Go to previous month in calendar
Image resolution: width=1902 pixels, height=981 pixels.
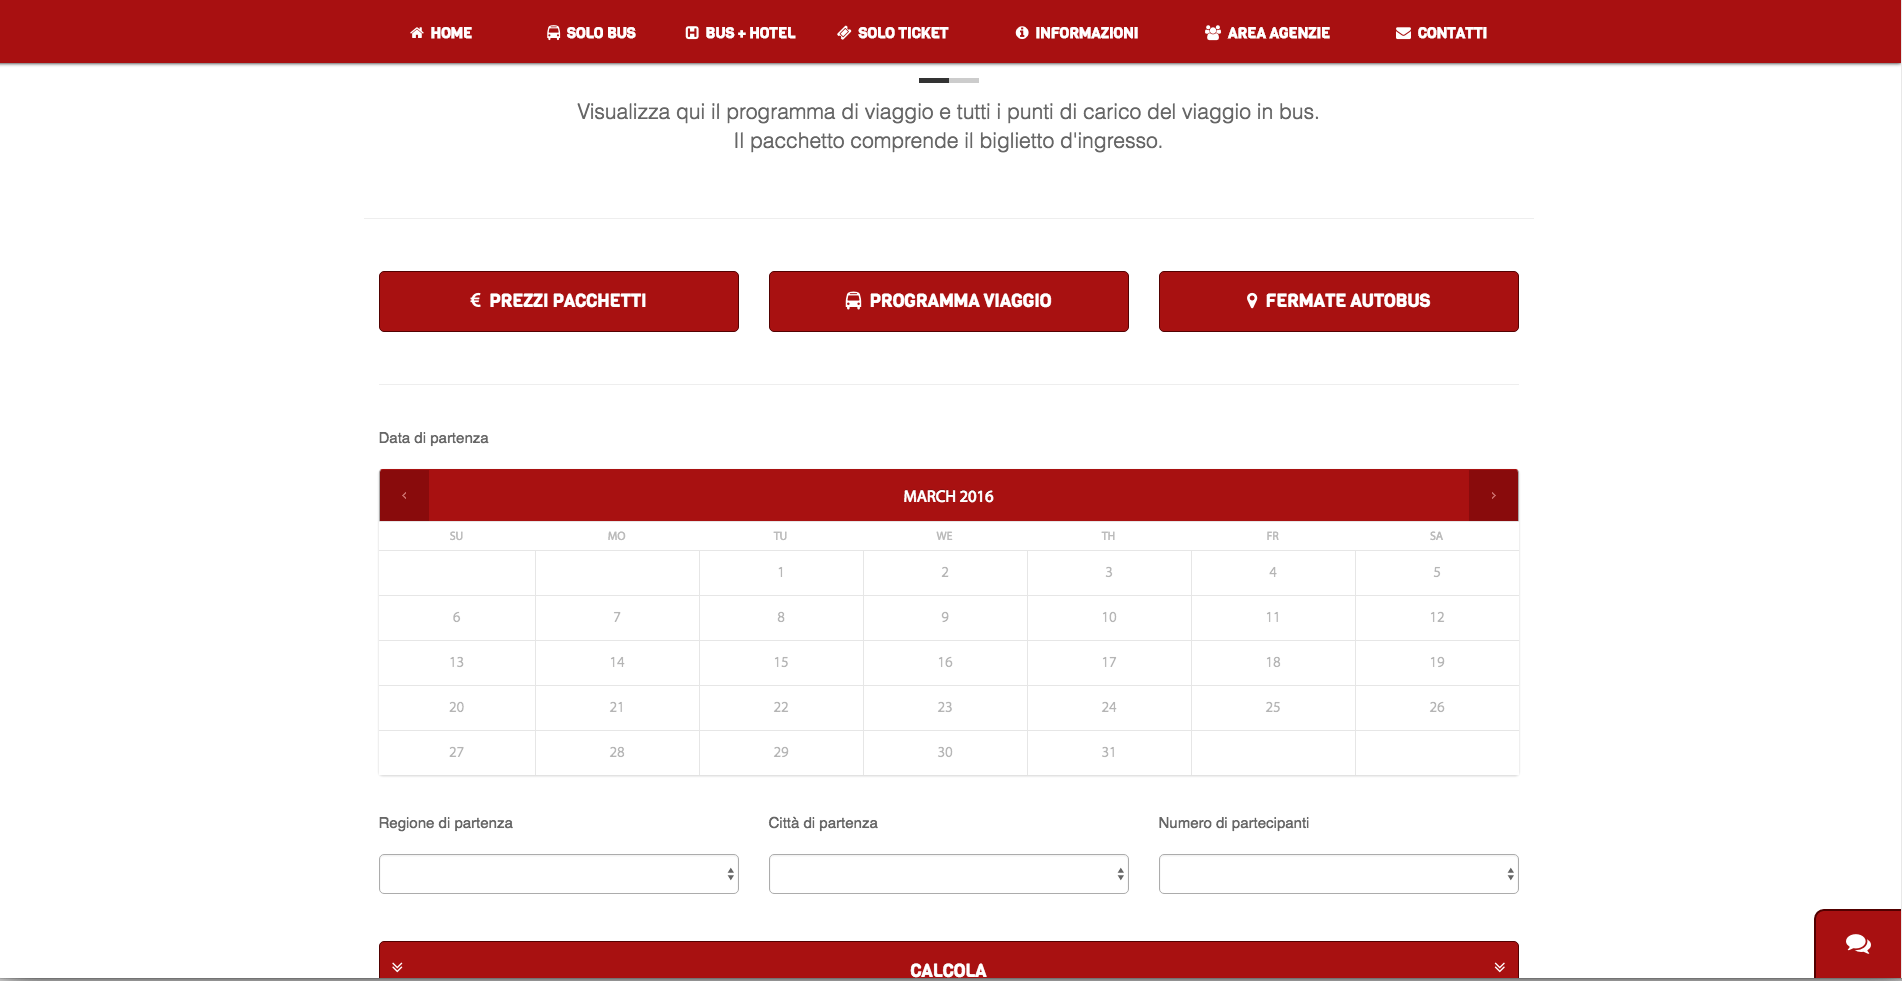pyautogui.click(x=404, y=496)
